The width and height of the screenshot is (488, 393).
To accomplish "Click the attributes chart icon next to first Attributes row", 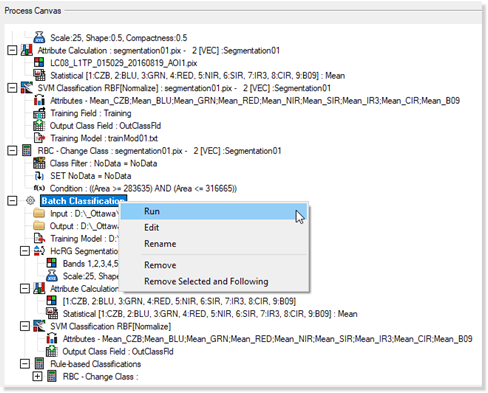I will pos(39,100).
